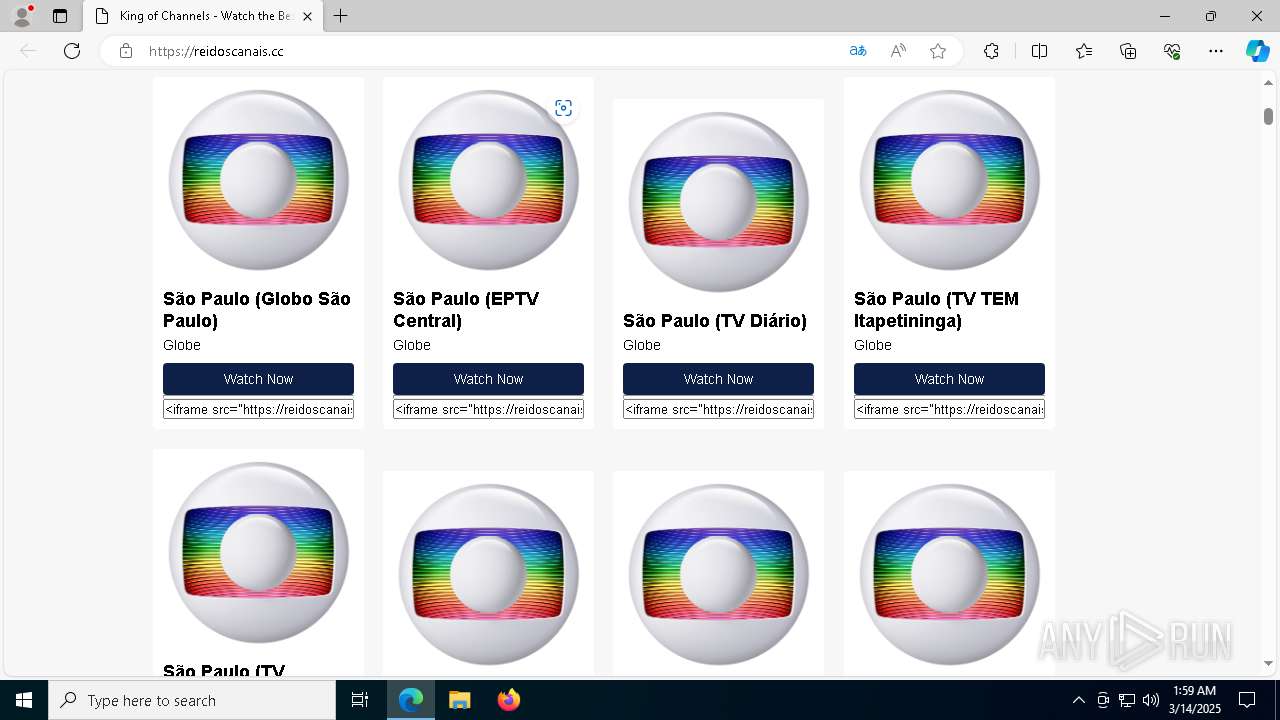Open the browser profile avatar
The image size is (1280, 720).
(22, 16)
